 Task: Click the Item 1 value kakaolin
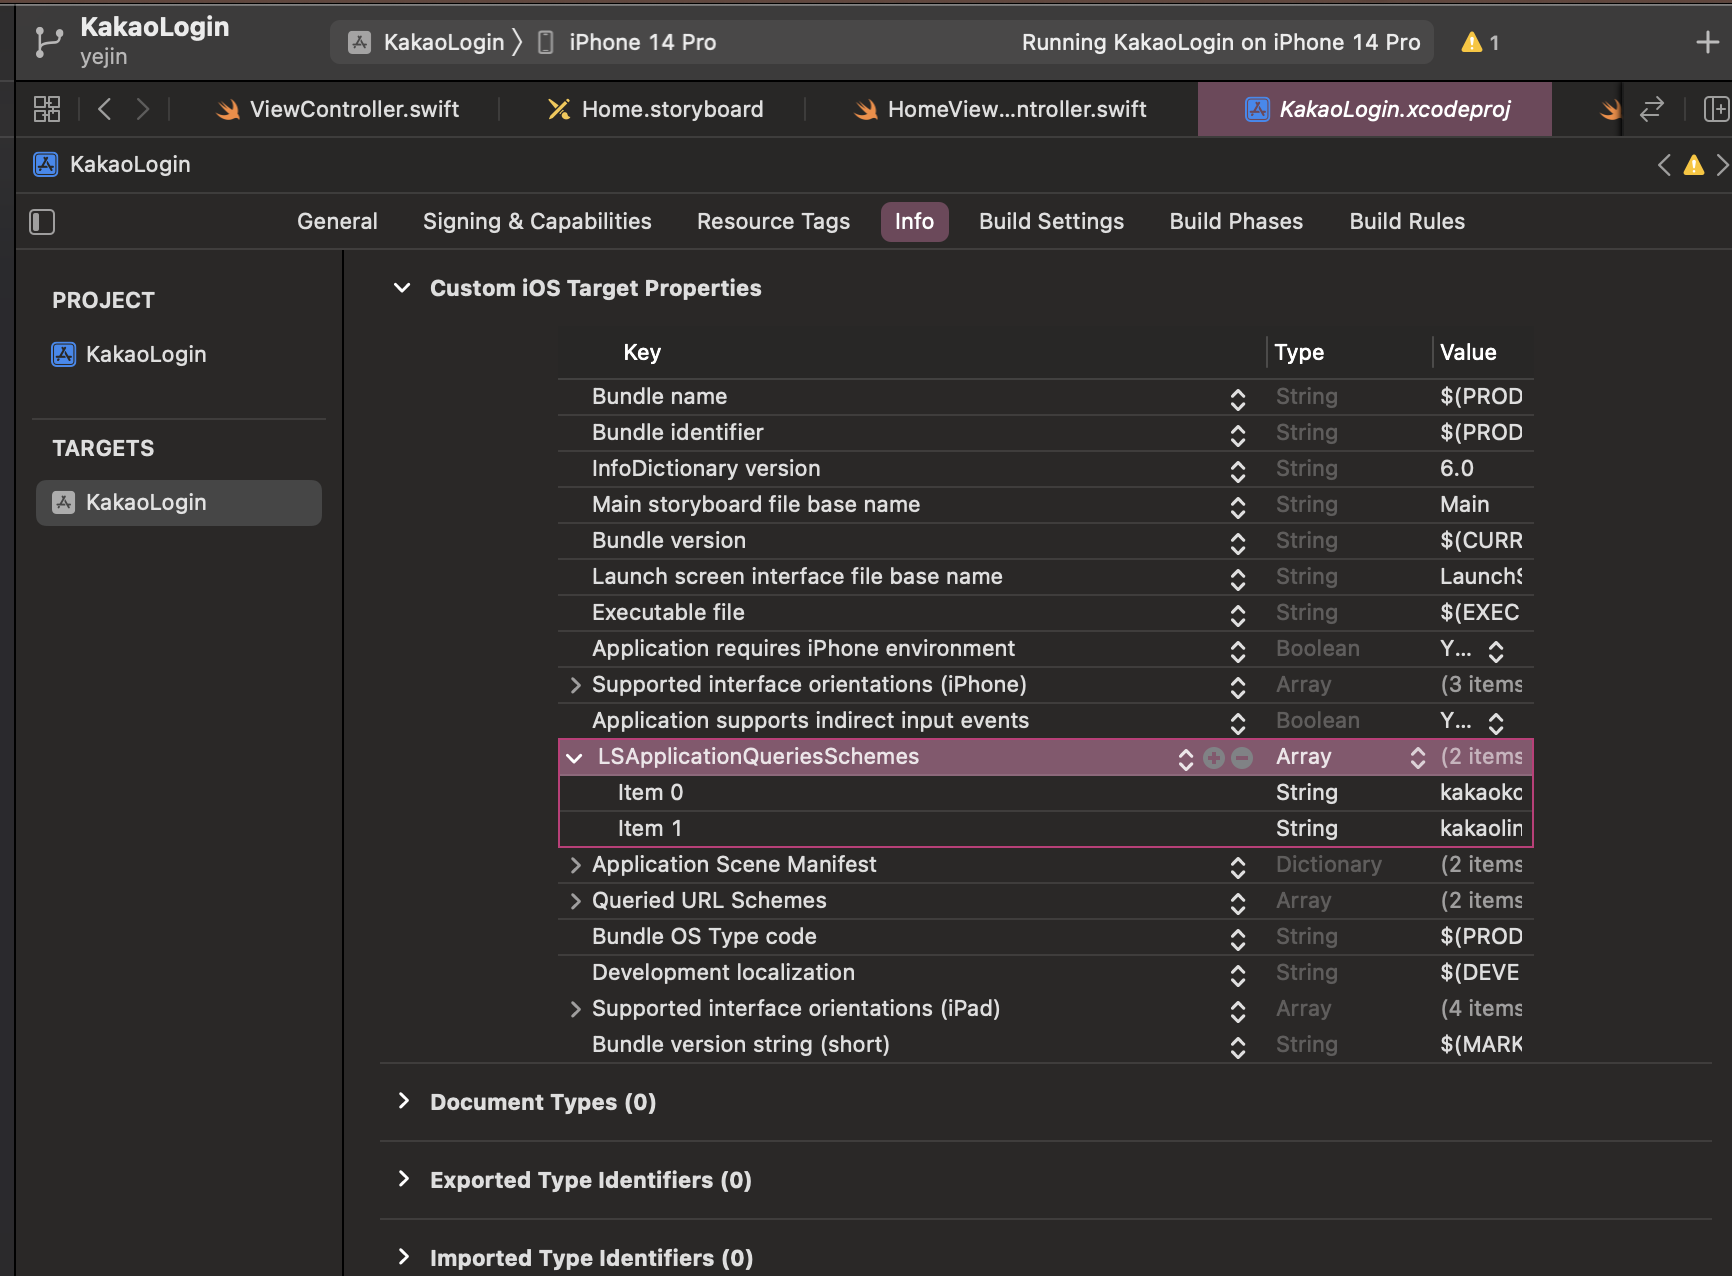click(1481, 828)
